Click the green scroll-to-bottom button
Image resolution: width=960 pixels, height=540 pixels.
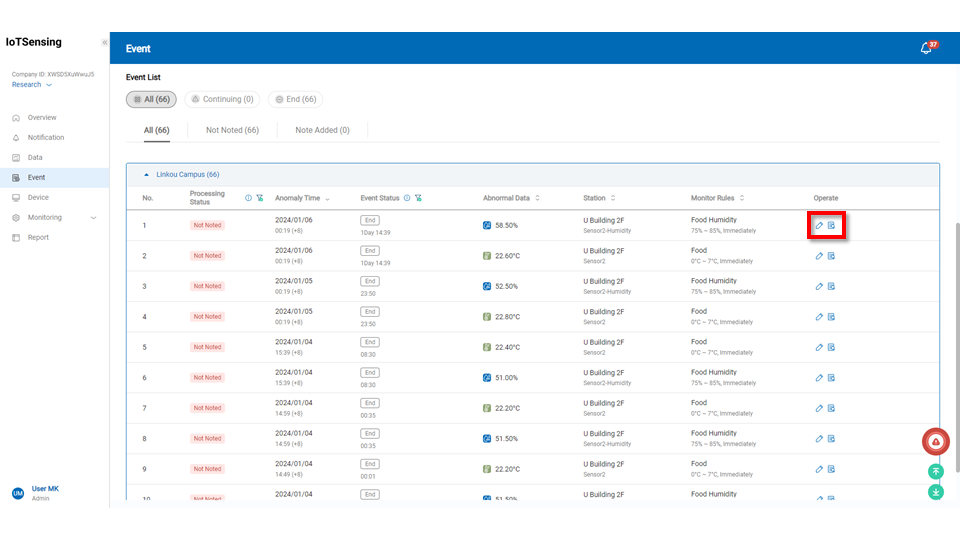[936, 491]
